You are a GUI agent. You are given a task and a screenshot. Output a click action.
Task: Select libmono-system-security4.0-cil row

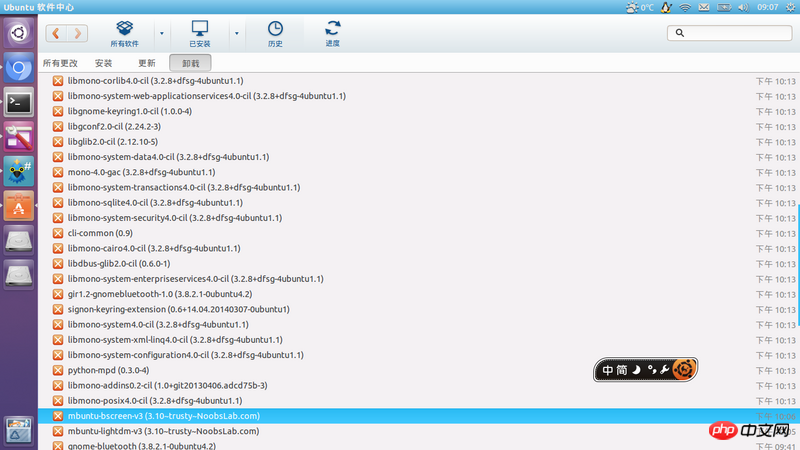point(419,218)
